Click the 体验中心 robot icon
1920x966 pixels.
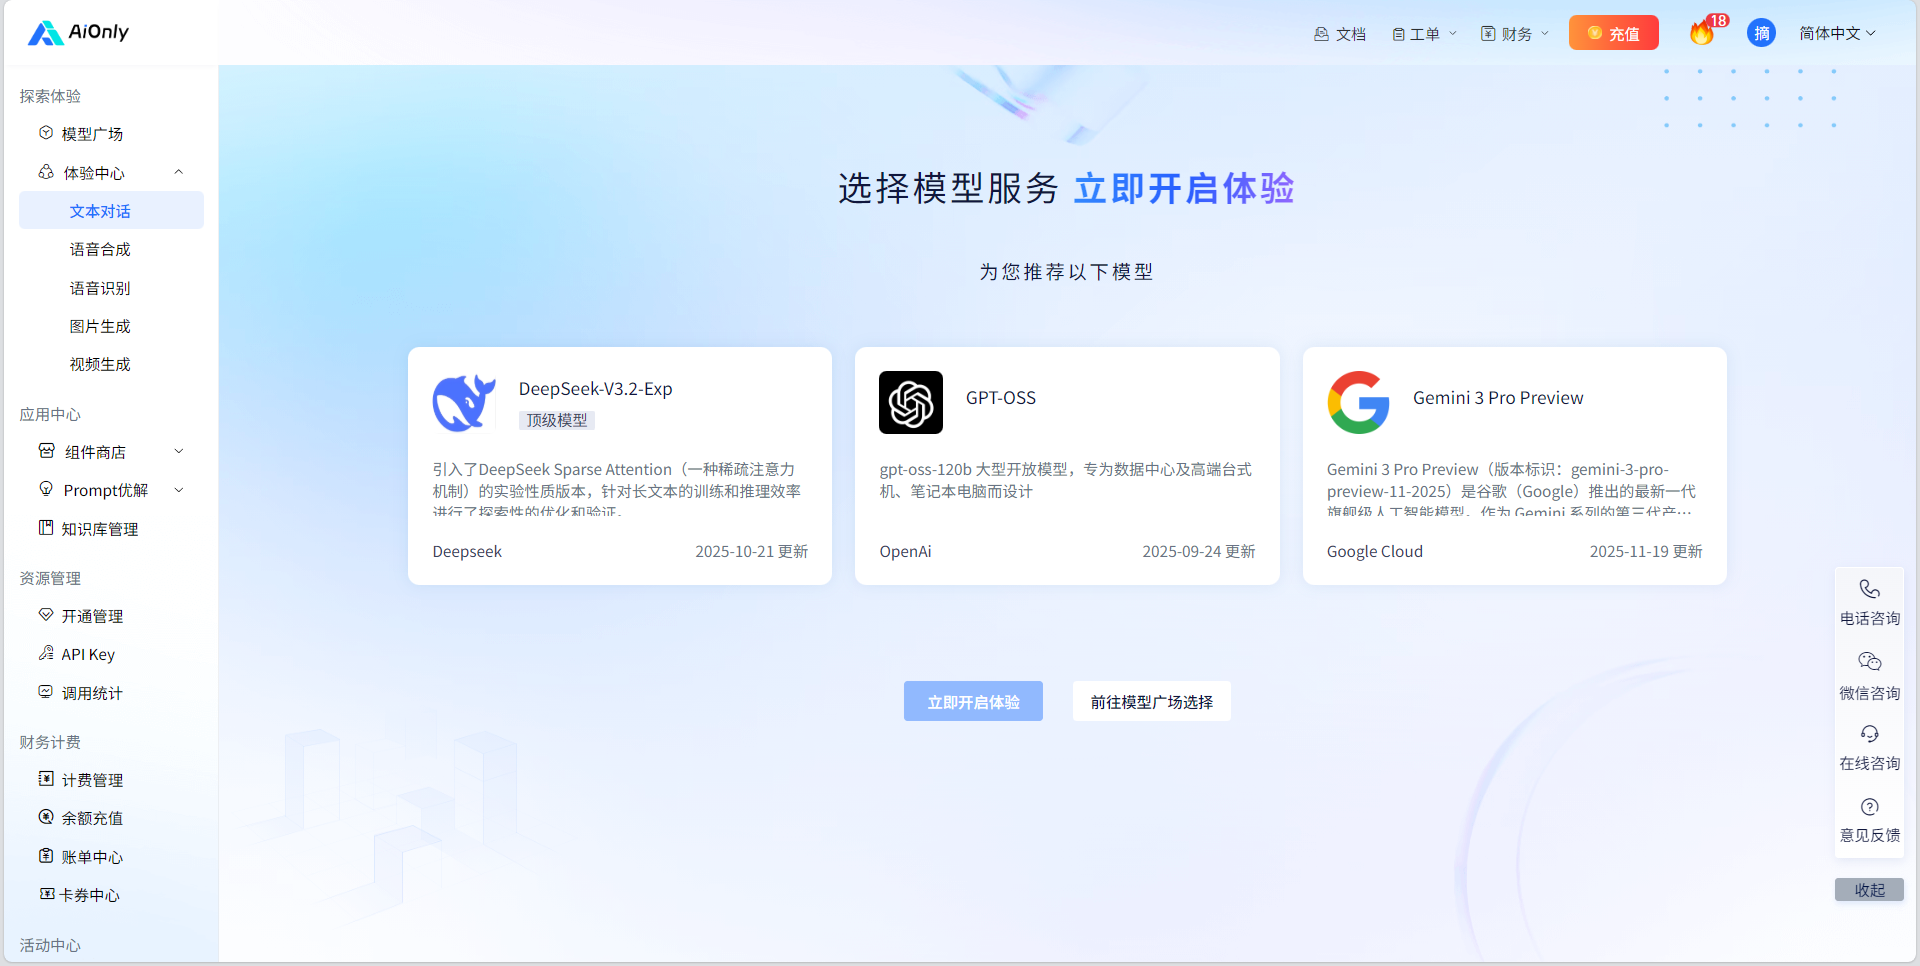click(x=46, y=172)
